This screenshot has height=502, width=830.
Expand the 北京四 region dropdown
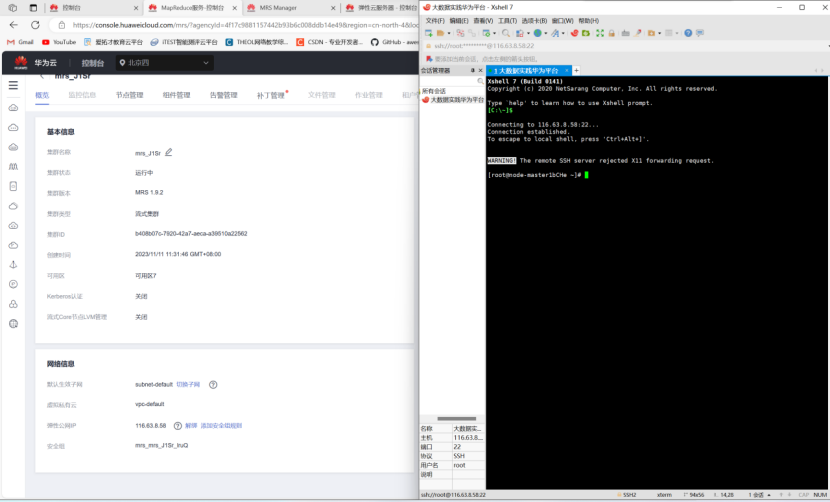pyautogui.click(x=164, y=62)
